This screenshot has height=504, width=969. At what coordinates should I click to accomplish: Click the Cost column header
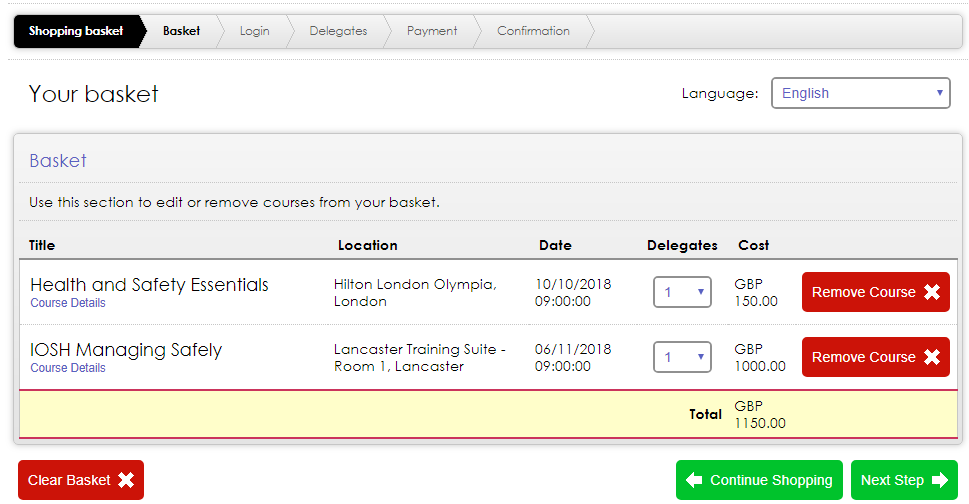coord(753,245)
